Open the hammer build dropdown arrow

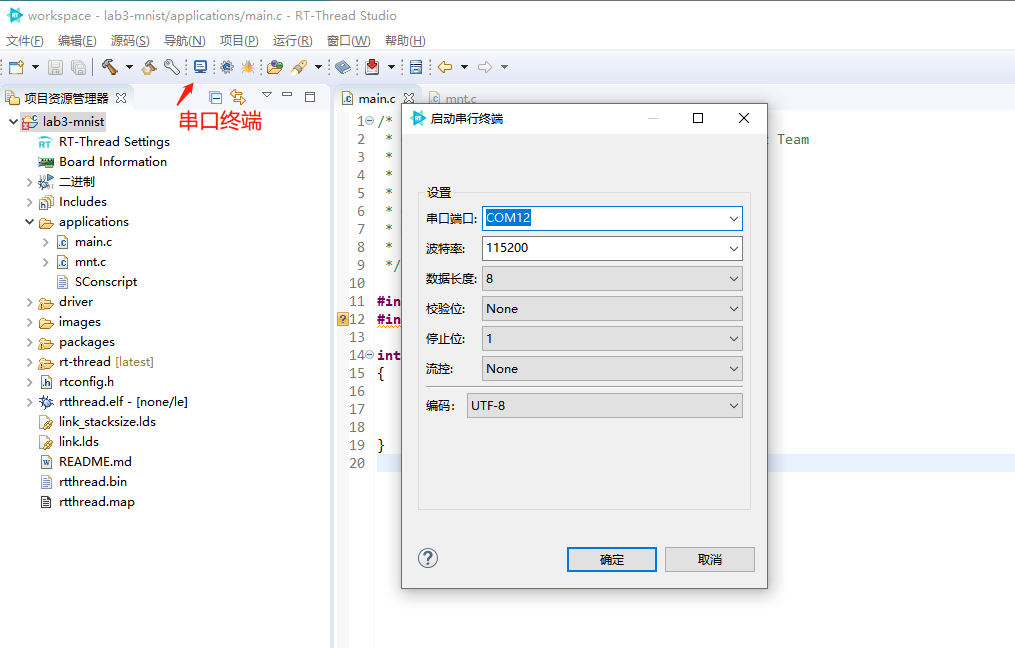(129, 67)
